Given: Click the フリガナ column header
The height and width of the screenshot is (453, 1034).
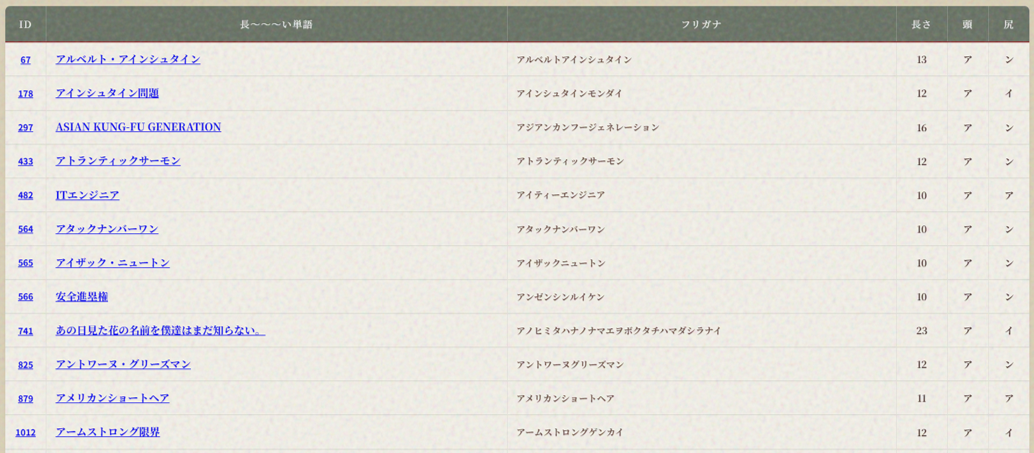Looking at the screenshot, I should [701, 24].
